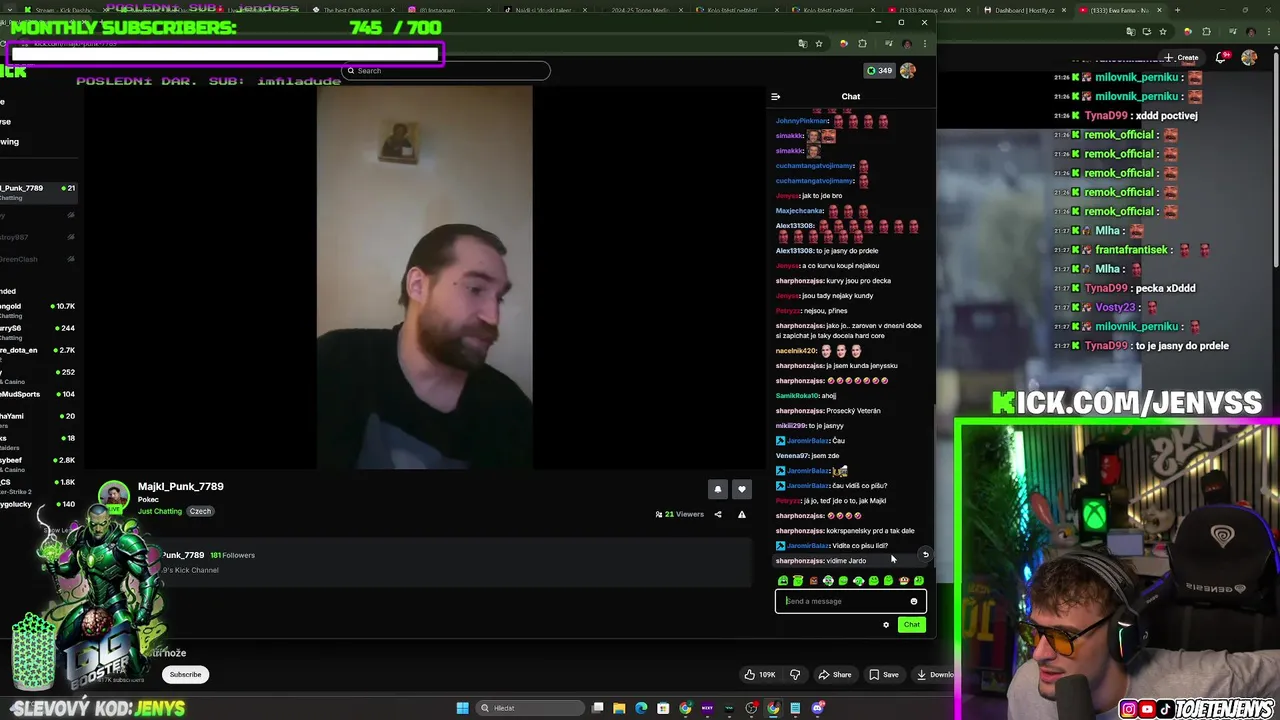The height and width of the screenshot is (720, 1280).
Task: Report the stream via warning triangle
Action: tap(741, 514)
